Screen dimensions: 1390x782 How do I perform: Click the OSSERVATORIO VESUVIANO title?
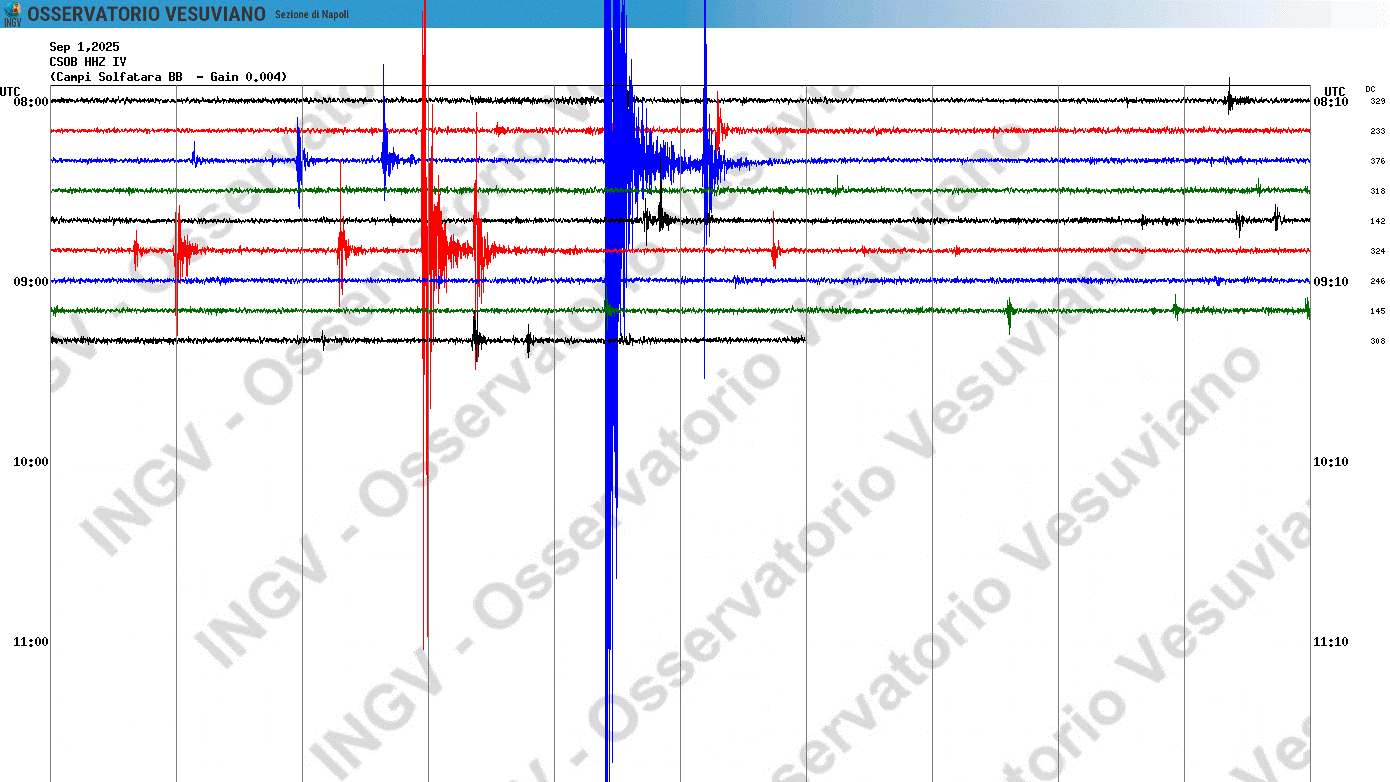[x=146, y=14]
